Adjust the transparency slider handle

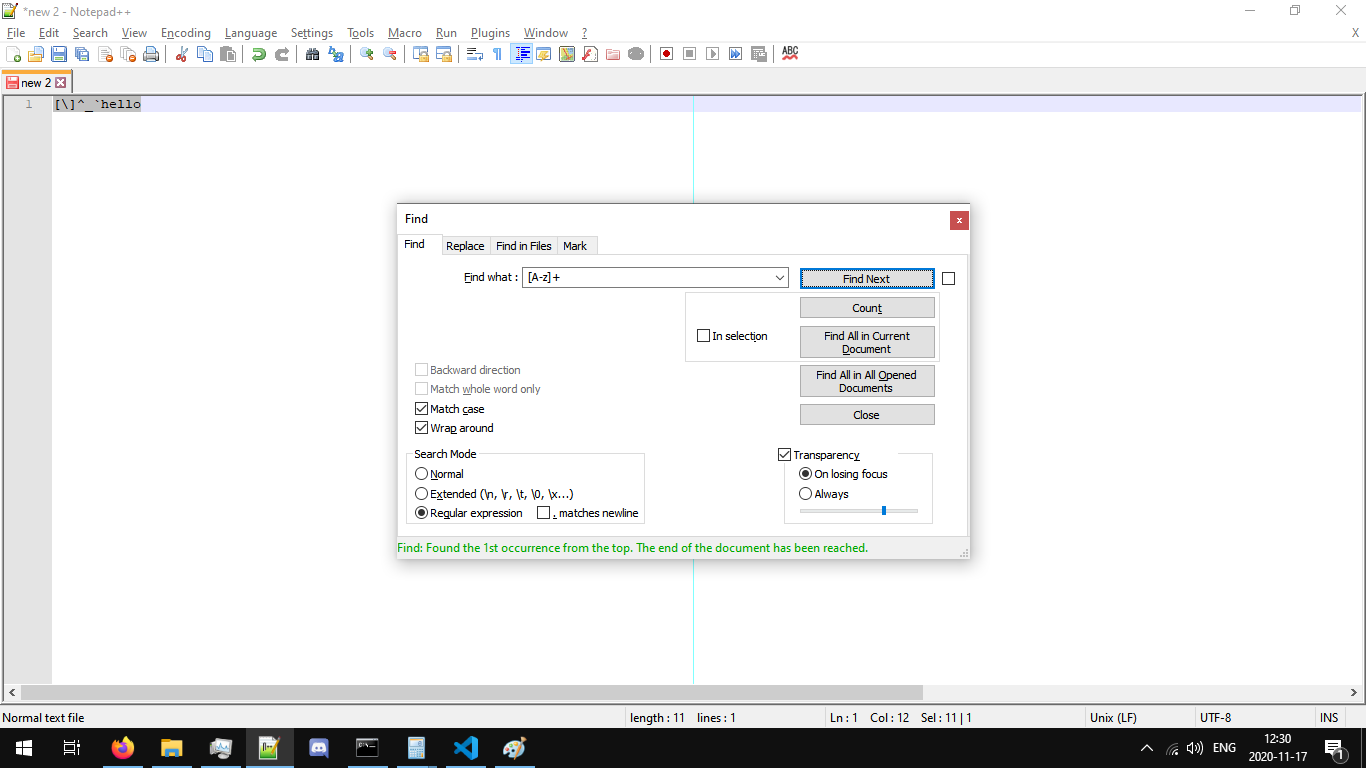coord(884,510)
